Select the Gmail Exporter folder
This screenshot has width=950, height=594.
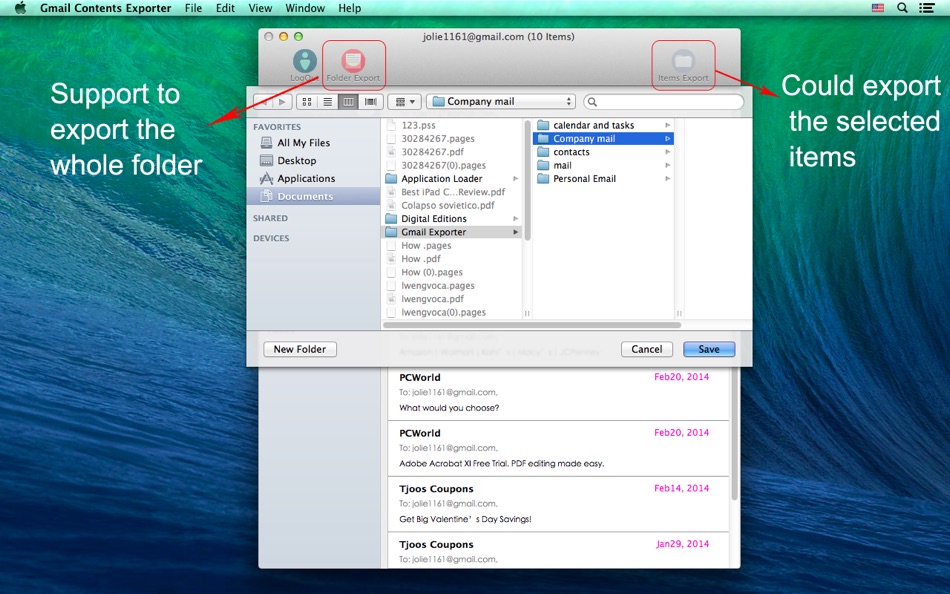tap(453, 232)
